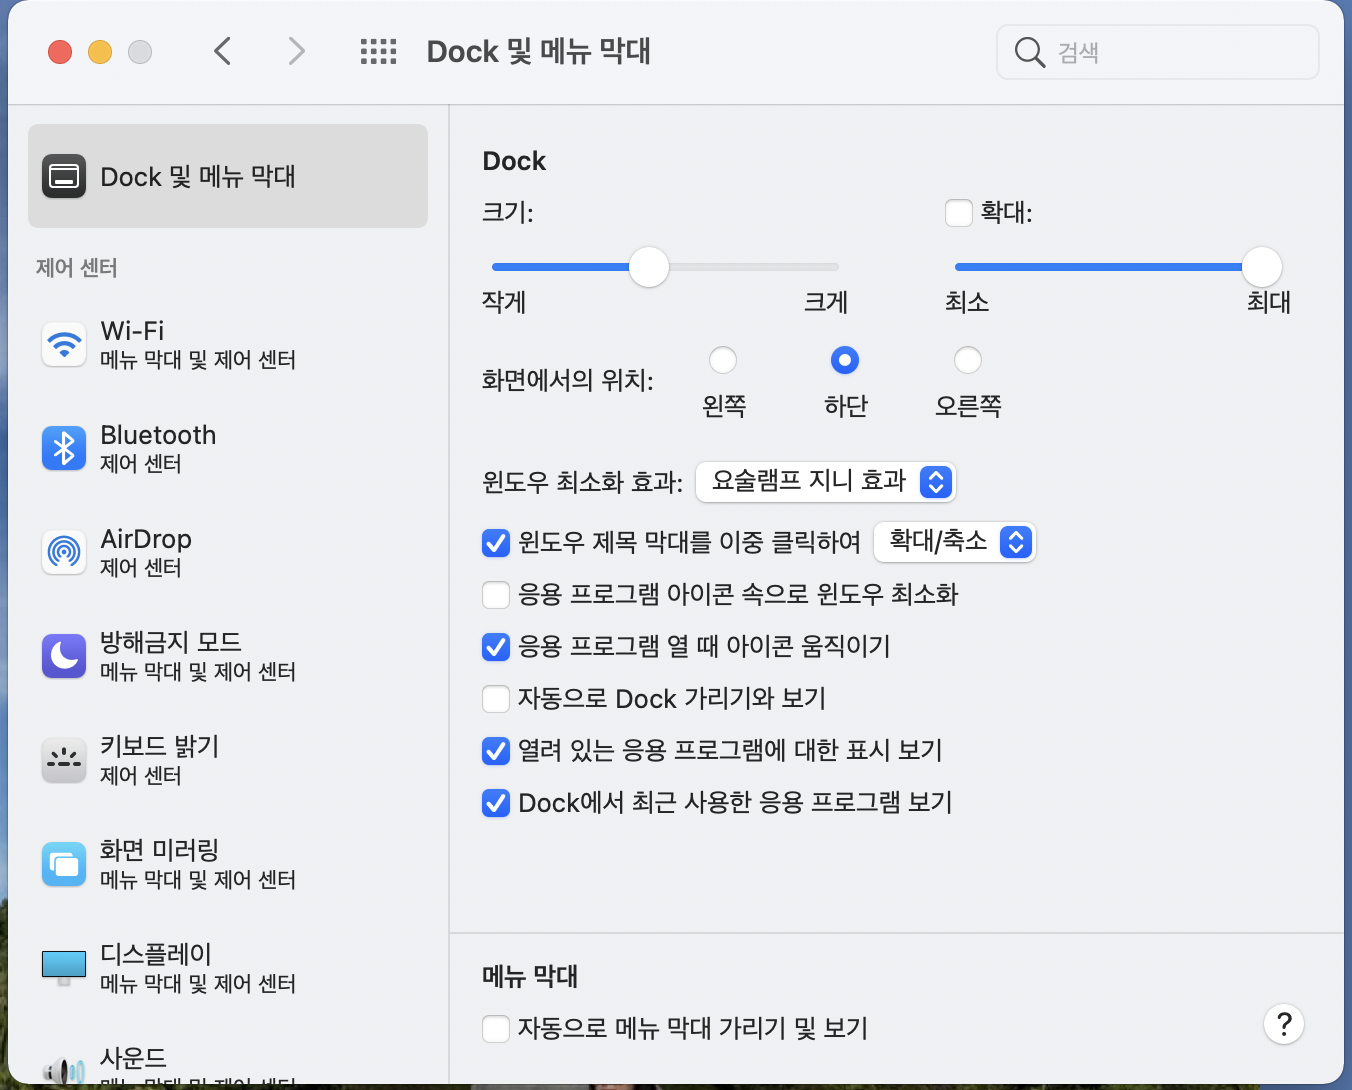Click the 작게 slider label

[x=504, y=302]
